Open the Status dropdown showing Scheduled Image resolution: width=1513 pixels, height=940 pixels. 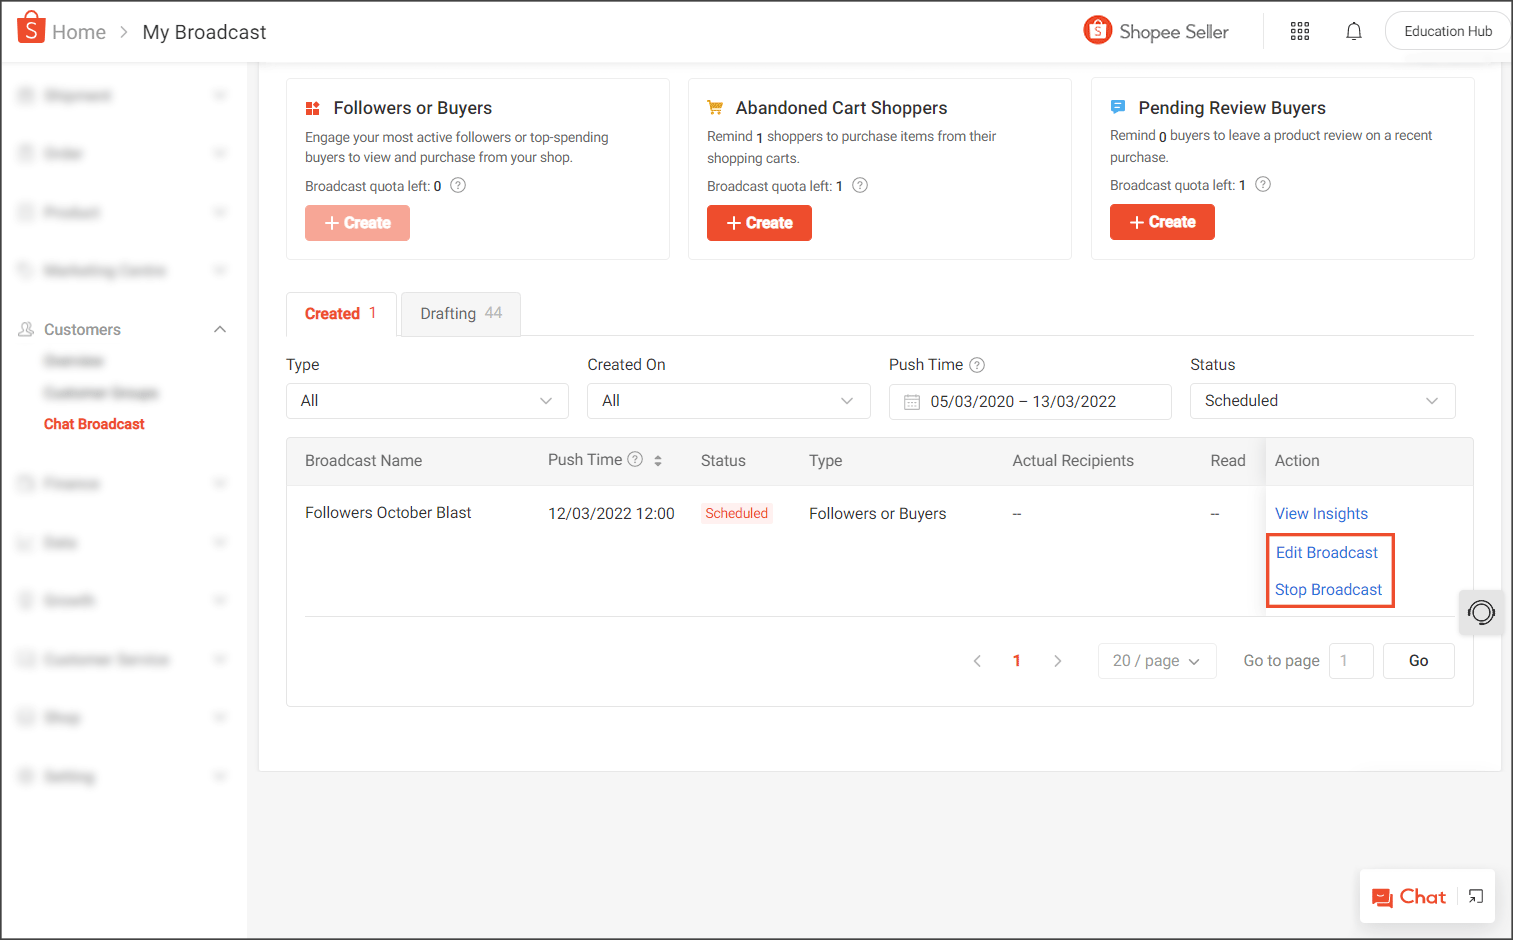coord(1322,400)
